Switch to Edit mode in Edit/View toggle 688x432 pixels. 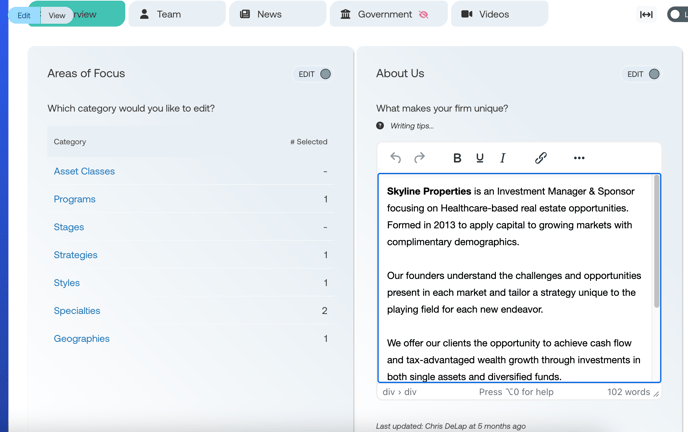[x=24, y=15]
